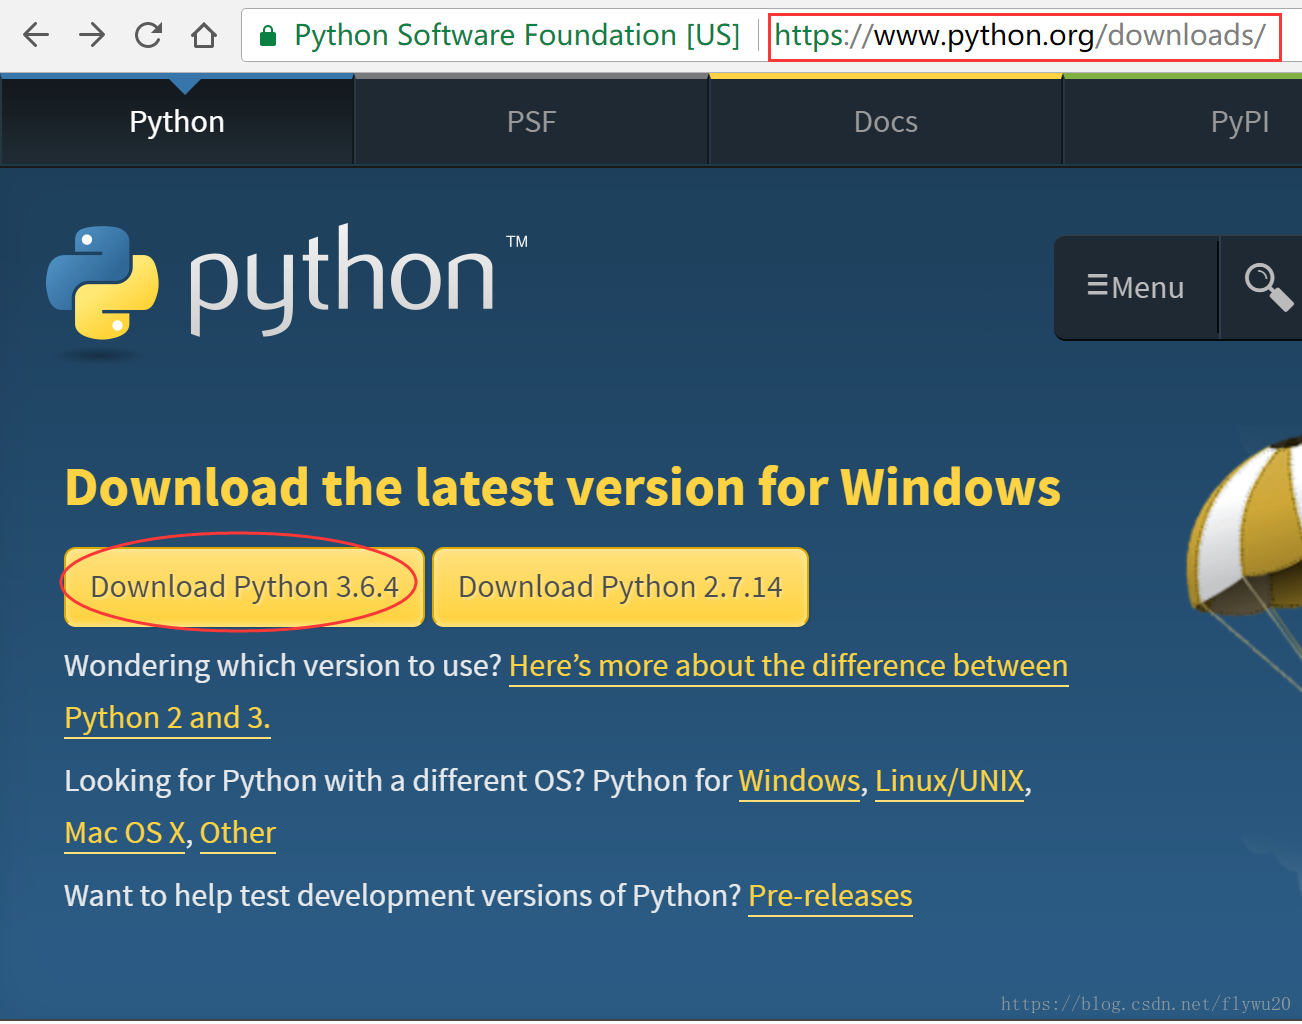
Task: Reload the page with refresh icon
Action: [x=148, y=36]
